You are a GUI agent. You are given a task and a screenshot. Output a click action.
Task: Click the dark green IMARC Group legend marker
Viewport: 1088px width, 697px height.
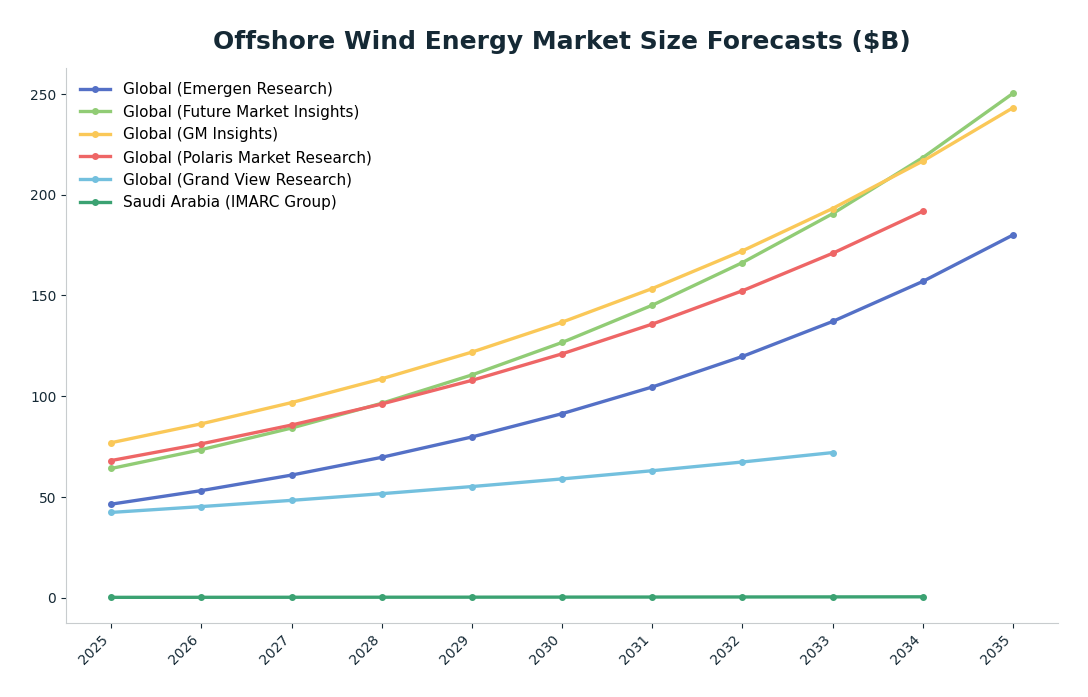click(96, 202)
